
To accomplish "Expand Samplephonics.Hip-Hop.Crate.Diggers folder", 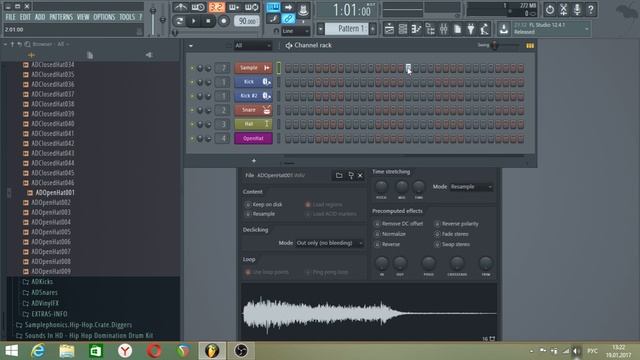I will [74, 325].
